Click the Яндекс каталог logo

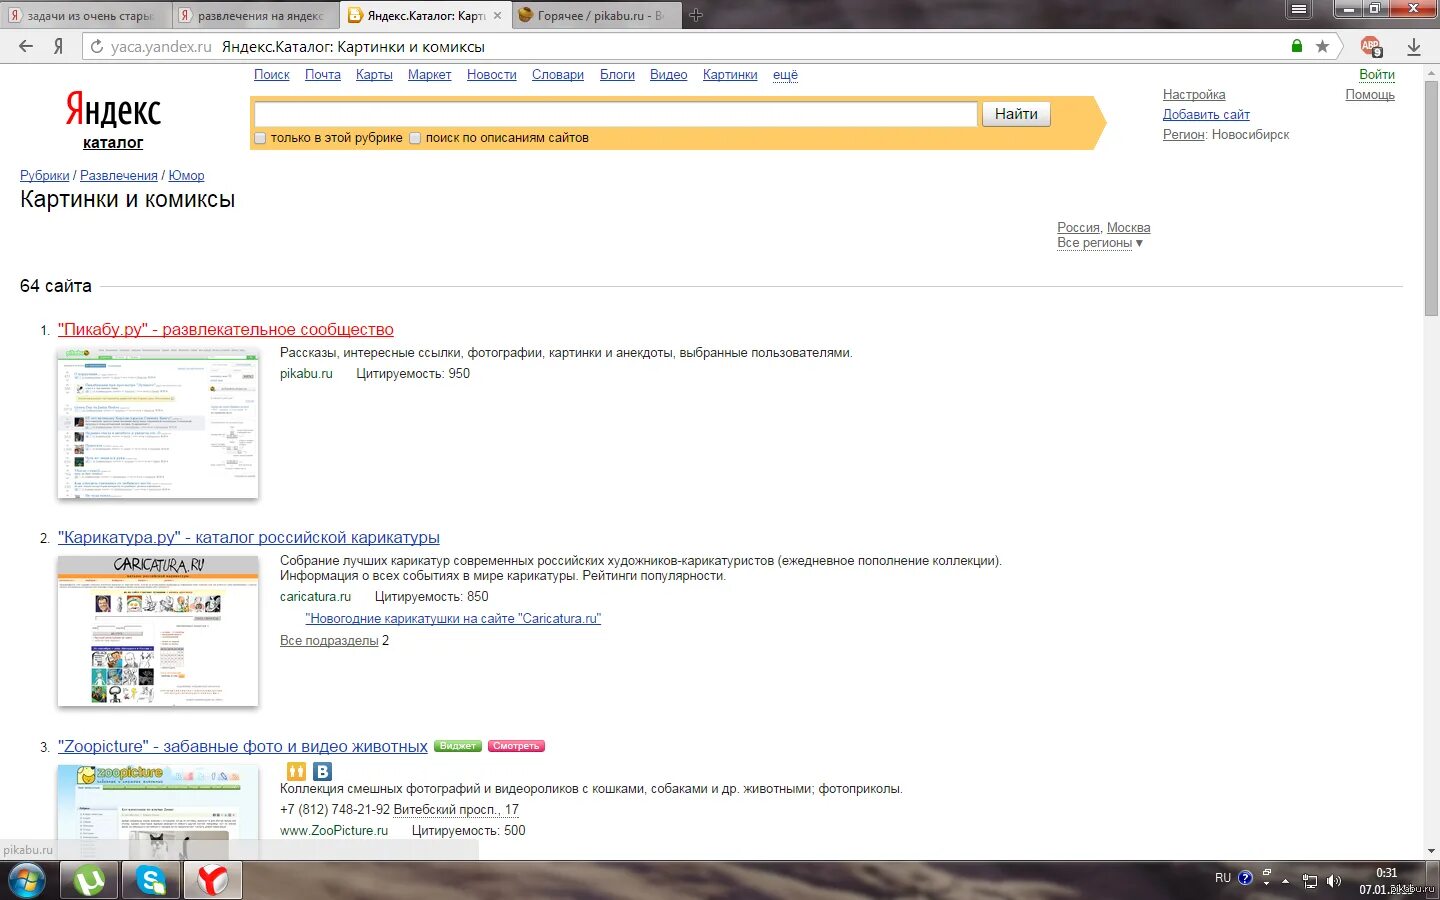click(113, 120)
